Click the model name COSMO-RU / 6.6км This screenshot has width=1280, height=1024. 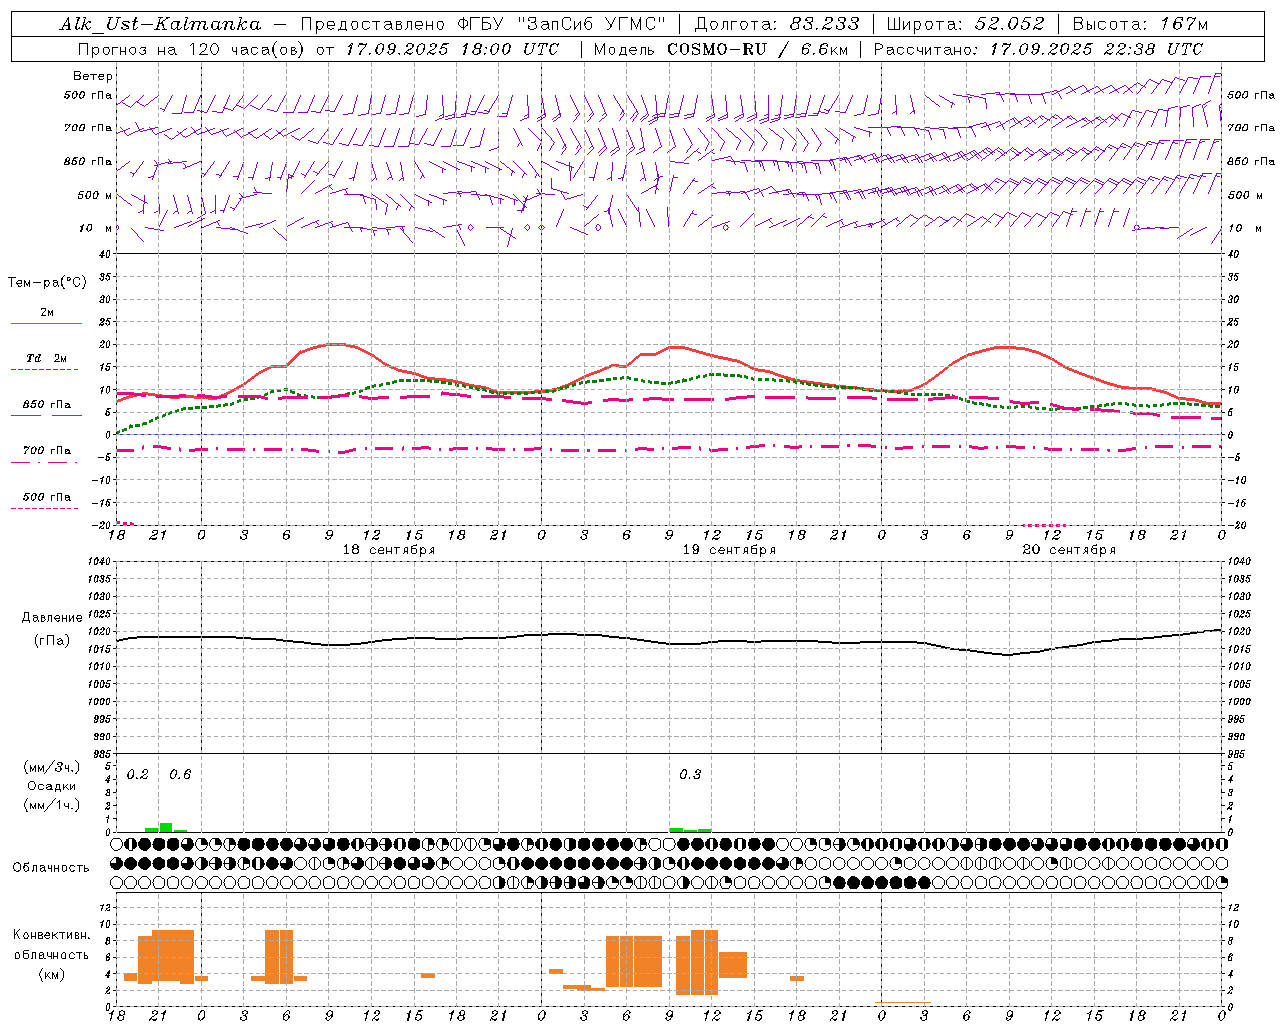pos(758,49)
